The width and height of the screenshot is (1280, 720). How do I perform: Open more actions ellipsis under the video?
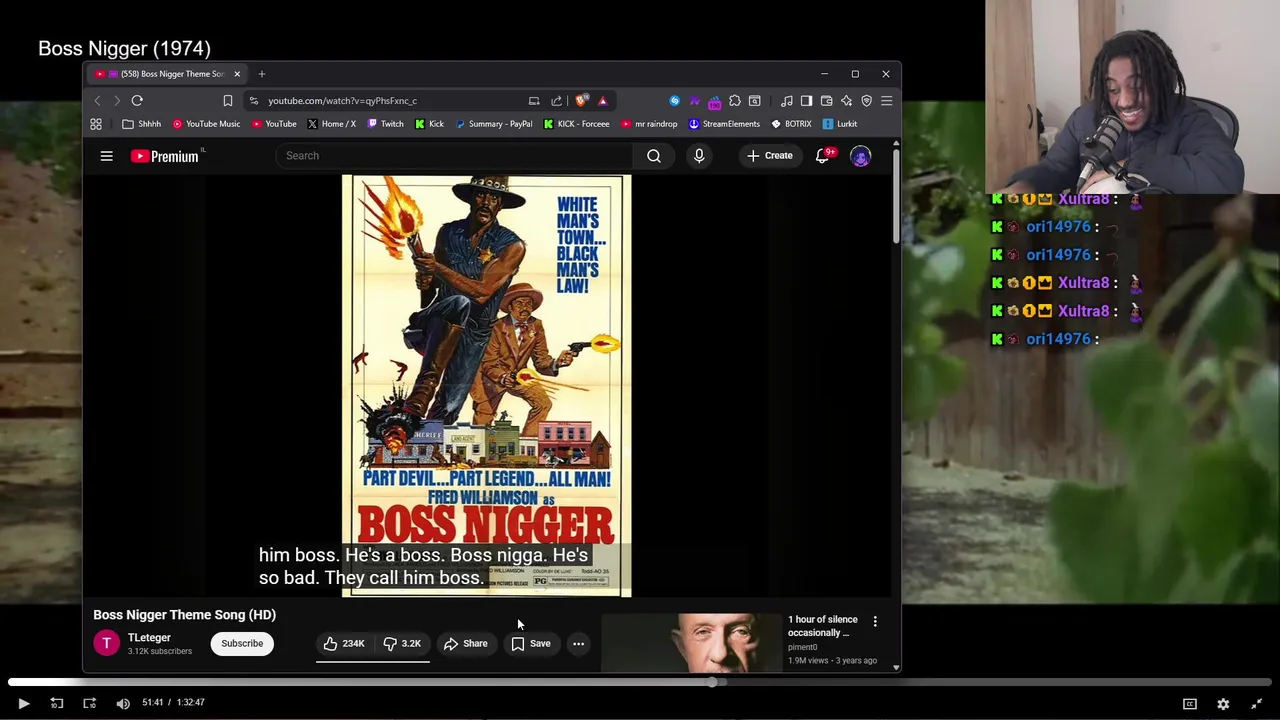[x=578, y=644]
